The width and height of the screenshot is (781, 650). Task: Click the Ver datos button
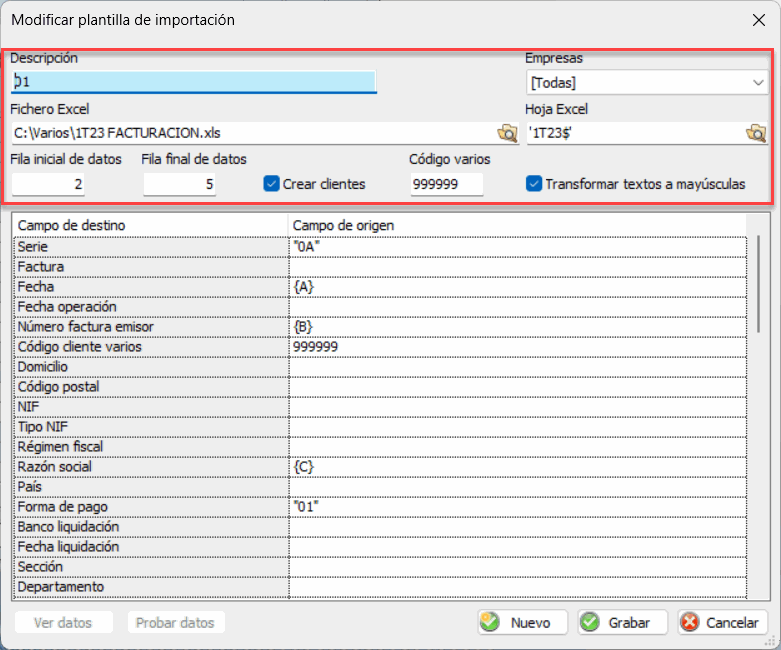pyautogui.click(x=63, y=623)
